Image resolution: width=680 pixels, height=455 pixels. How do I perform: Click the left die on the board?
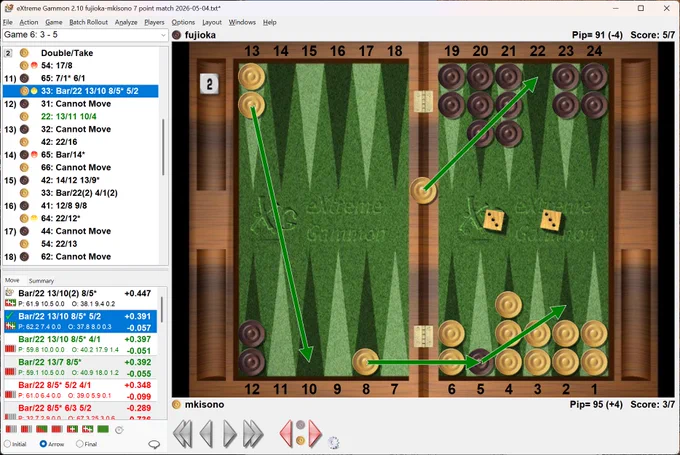pyautogui.click(x=494, y=219)
